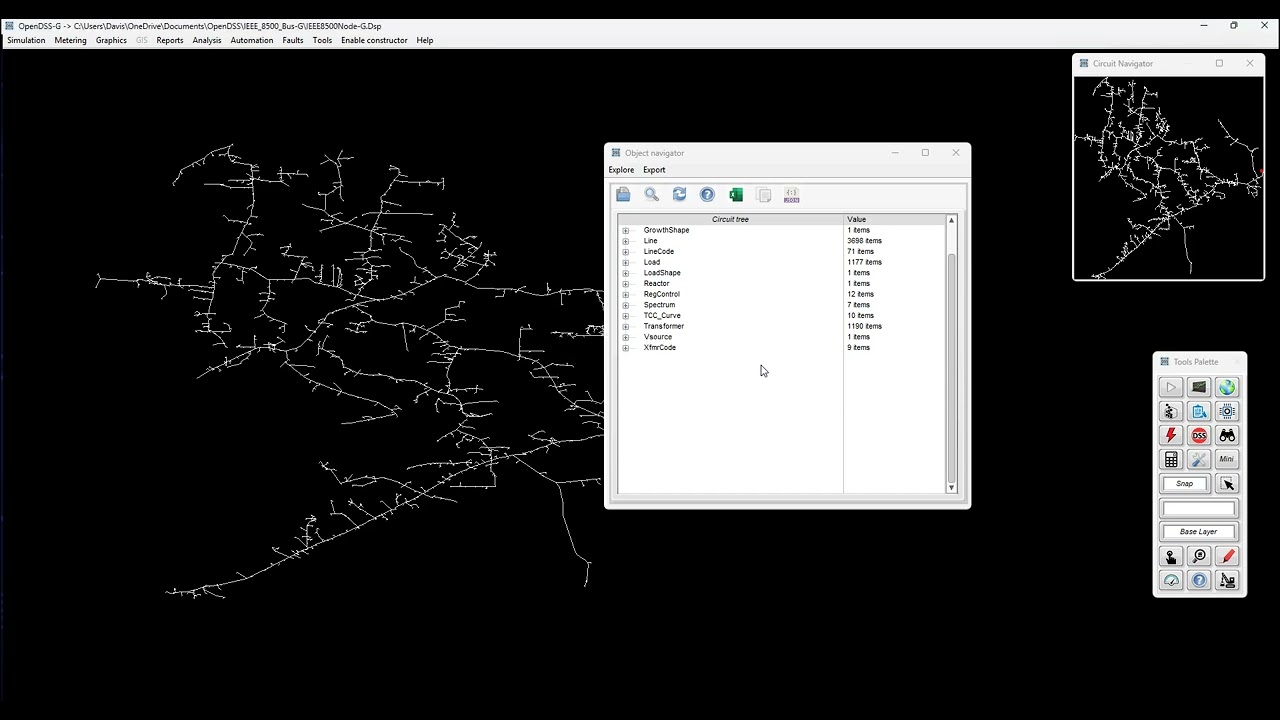Click the scroll up arrow in Object navigator

tap(951, 220)
